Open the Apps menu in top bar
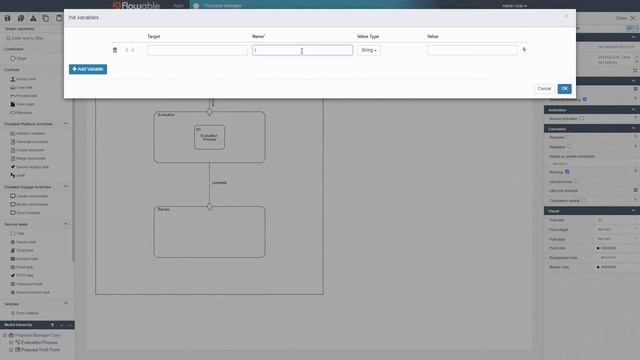The width and height of the screenshot is (640, 360). (178, 6)
